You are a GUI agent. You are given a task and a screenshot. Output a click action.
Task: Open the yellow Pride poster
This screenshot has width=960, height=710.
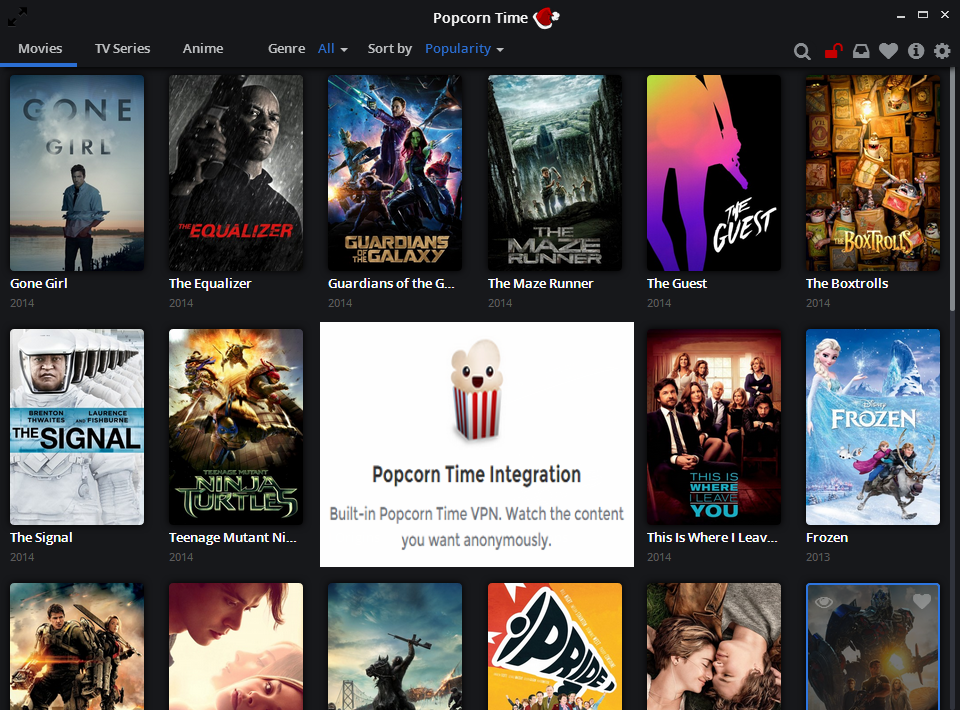point(555,646)
